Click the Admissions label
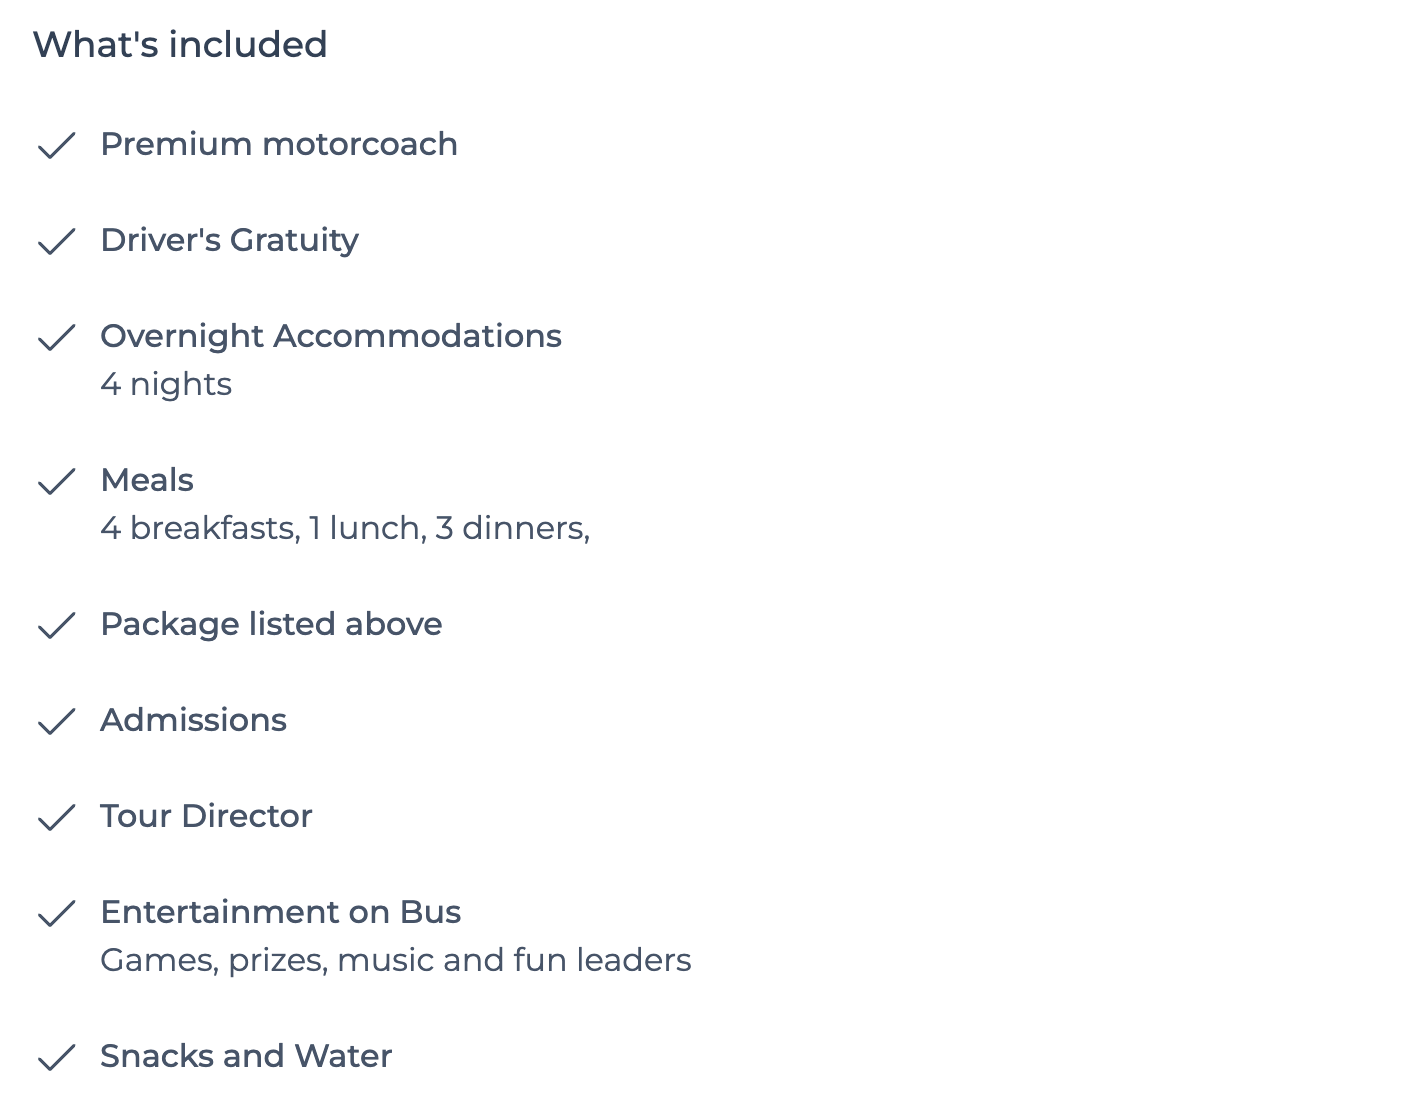This screenshot has width=1422, height=1116. pyautogui.click(x=194, y=720)
